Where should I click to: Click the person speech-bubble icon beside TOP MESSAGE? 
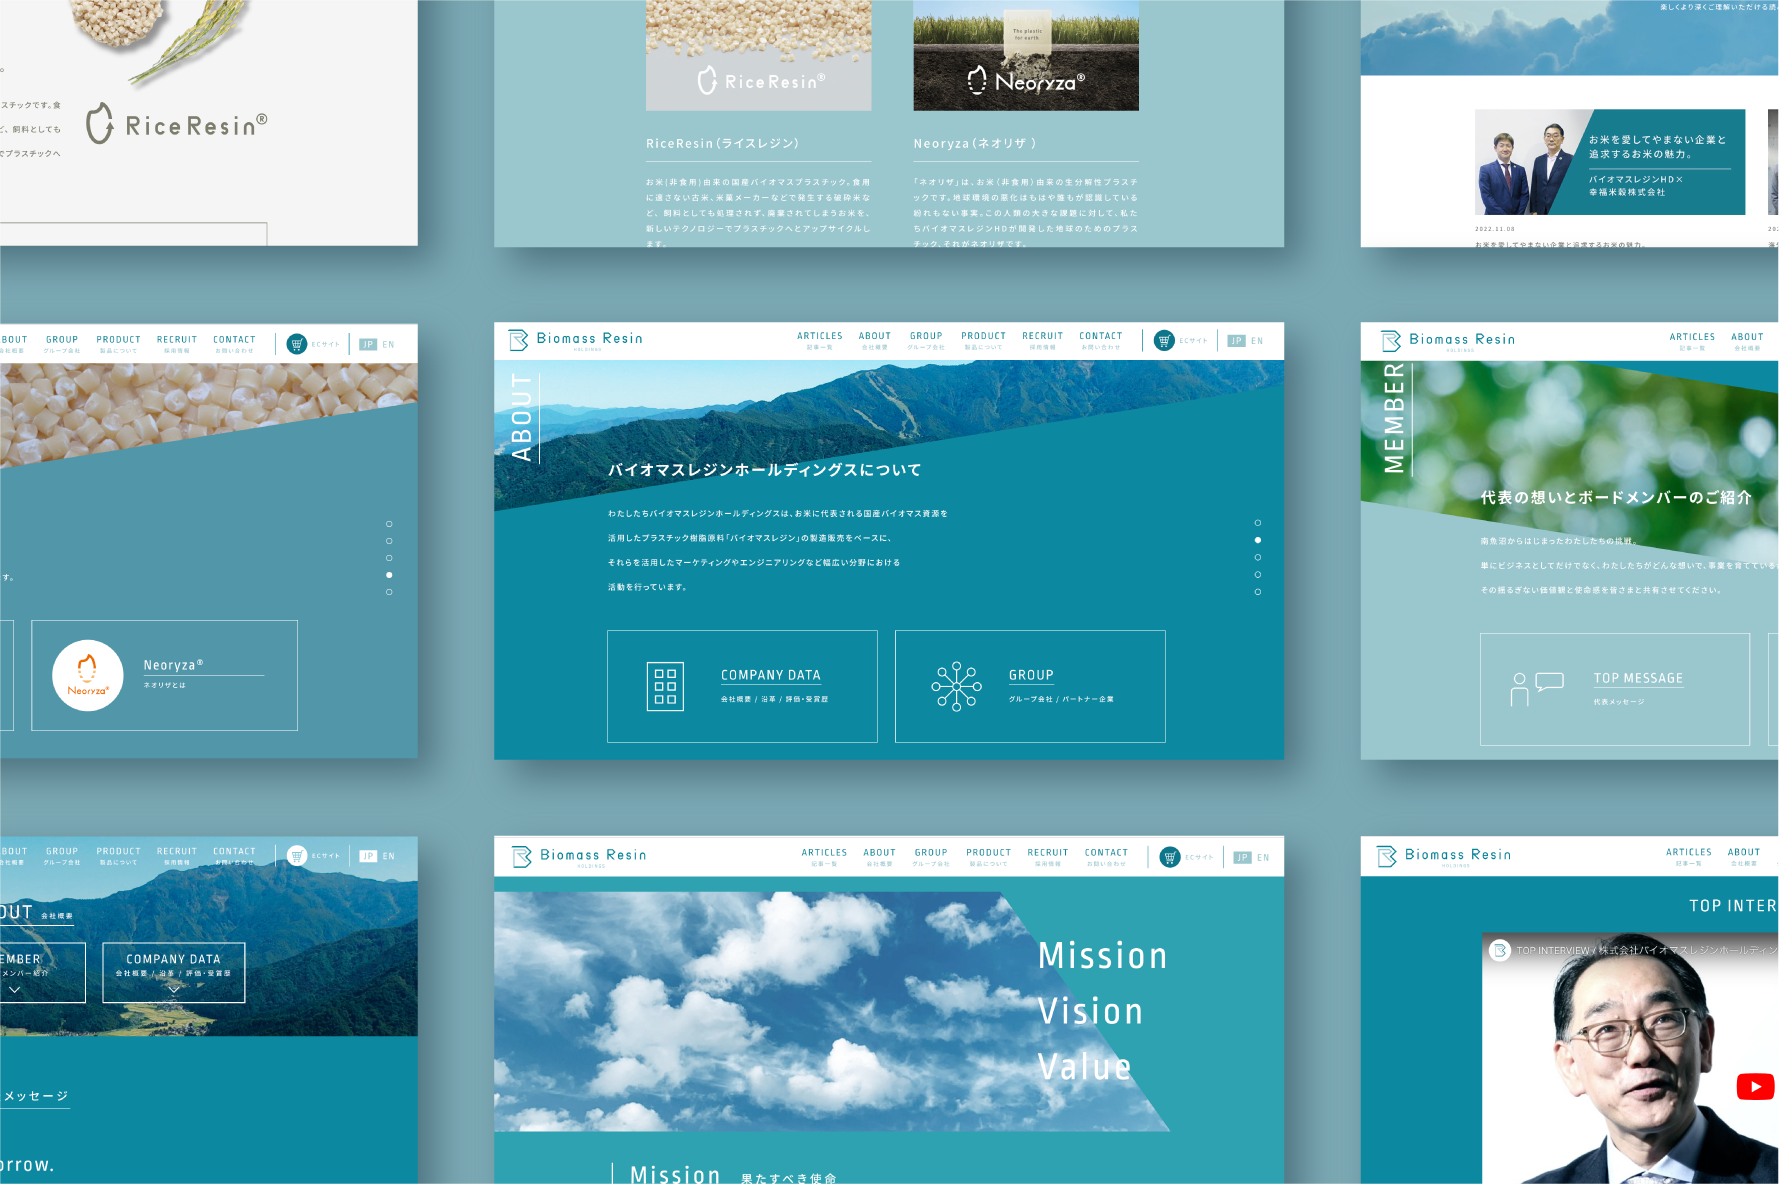tap(1537, 690)
